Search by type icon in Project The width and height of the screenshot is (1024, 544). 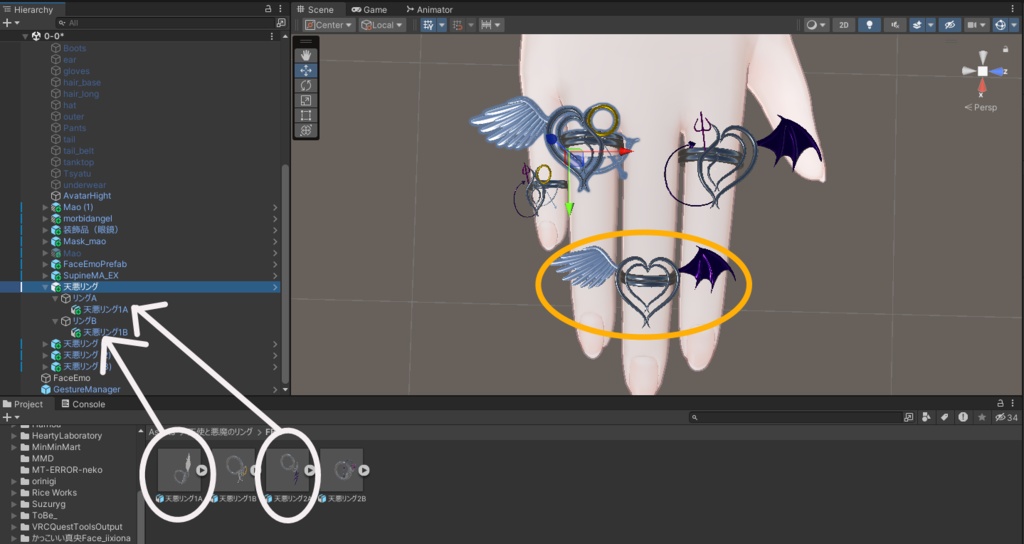tap(925, 417)
